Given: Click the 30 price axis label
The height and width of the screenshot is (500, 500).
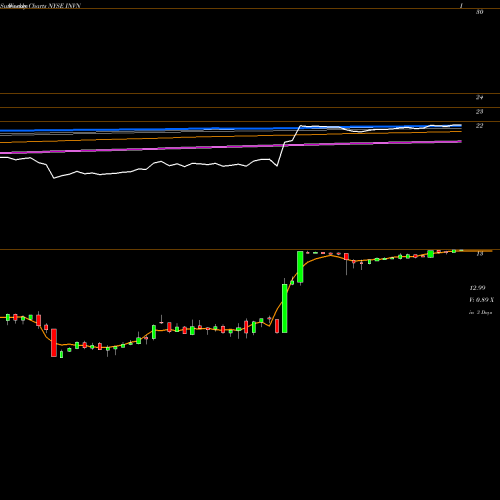Looking at the screenshot, I should point(479,12).
